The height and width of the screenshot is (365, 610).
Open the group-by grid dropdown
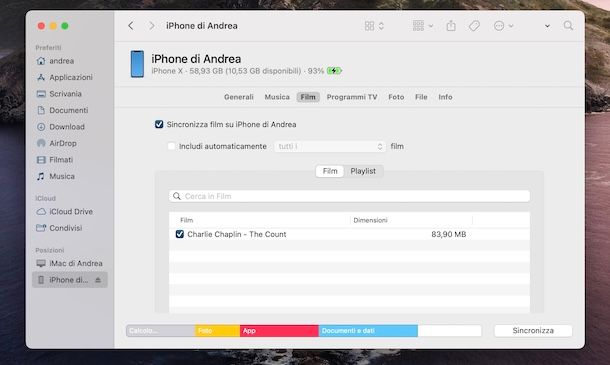point(422,26)
